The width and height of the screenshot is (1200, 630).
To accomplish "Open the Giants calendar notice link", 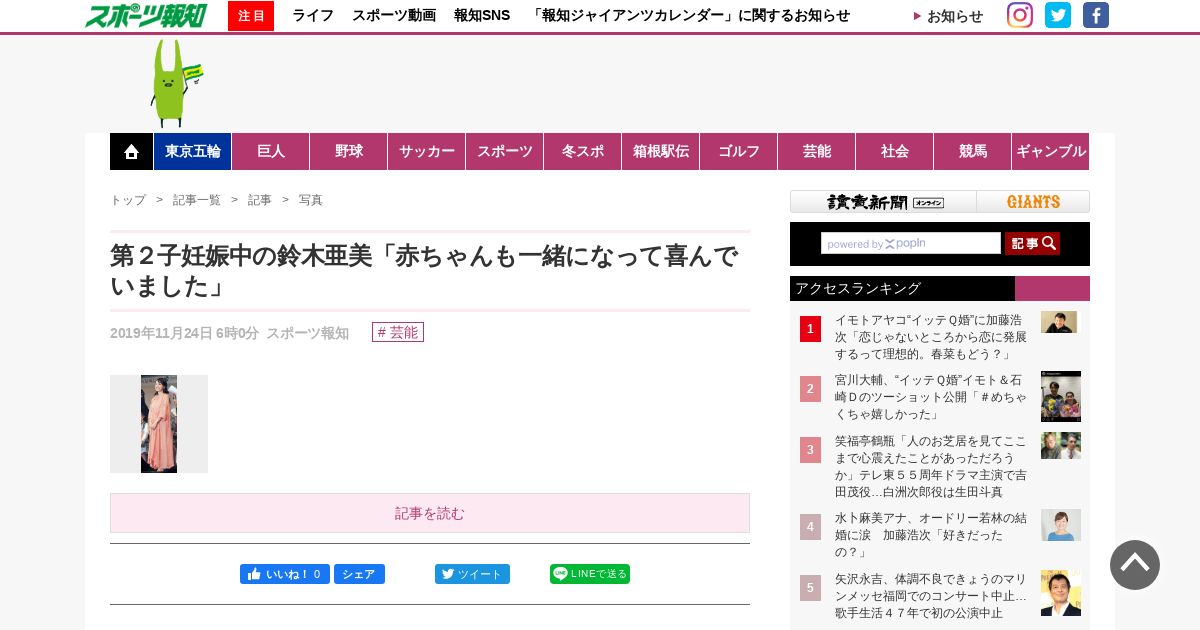I will pos(689,16).
